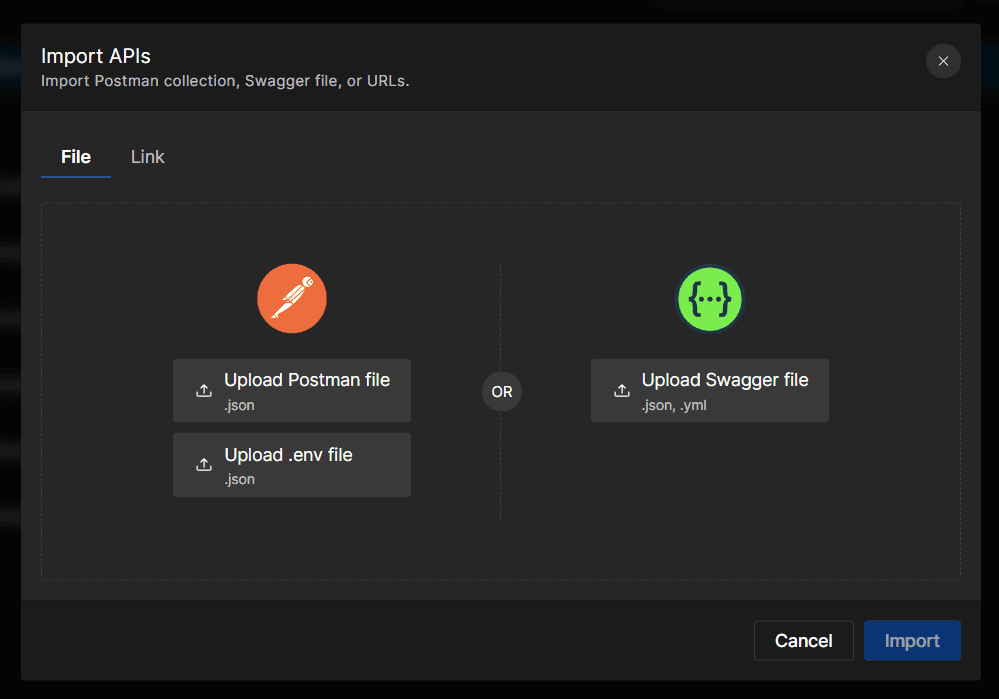Click the Import APIs dialog title

point(96,56)
